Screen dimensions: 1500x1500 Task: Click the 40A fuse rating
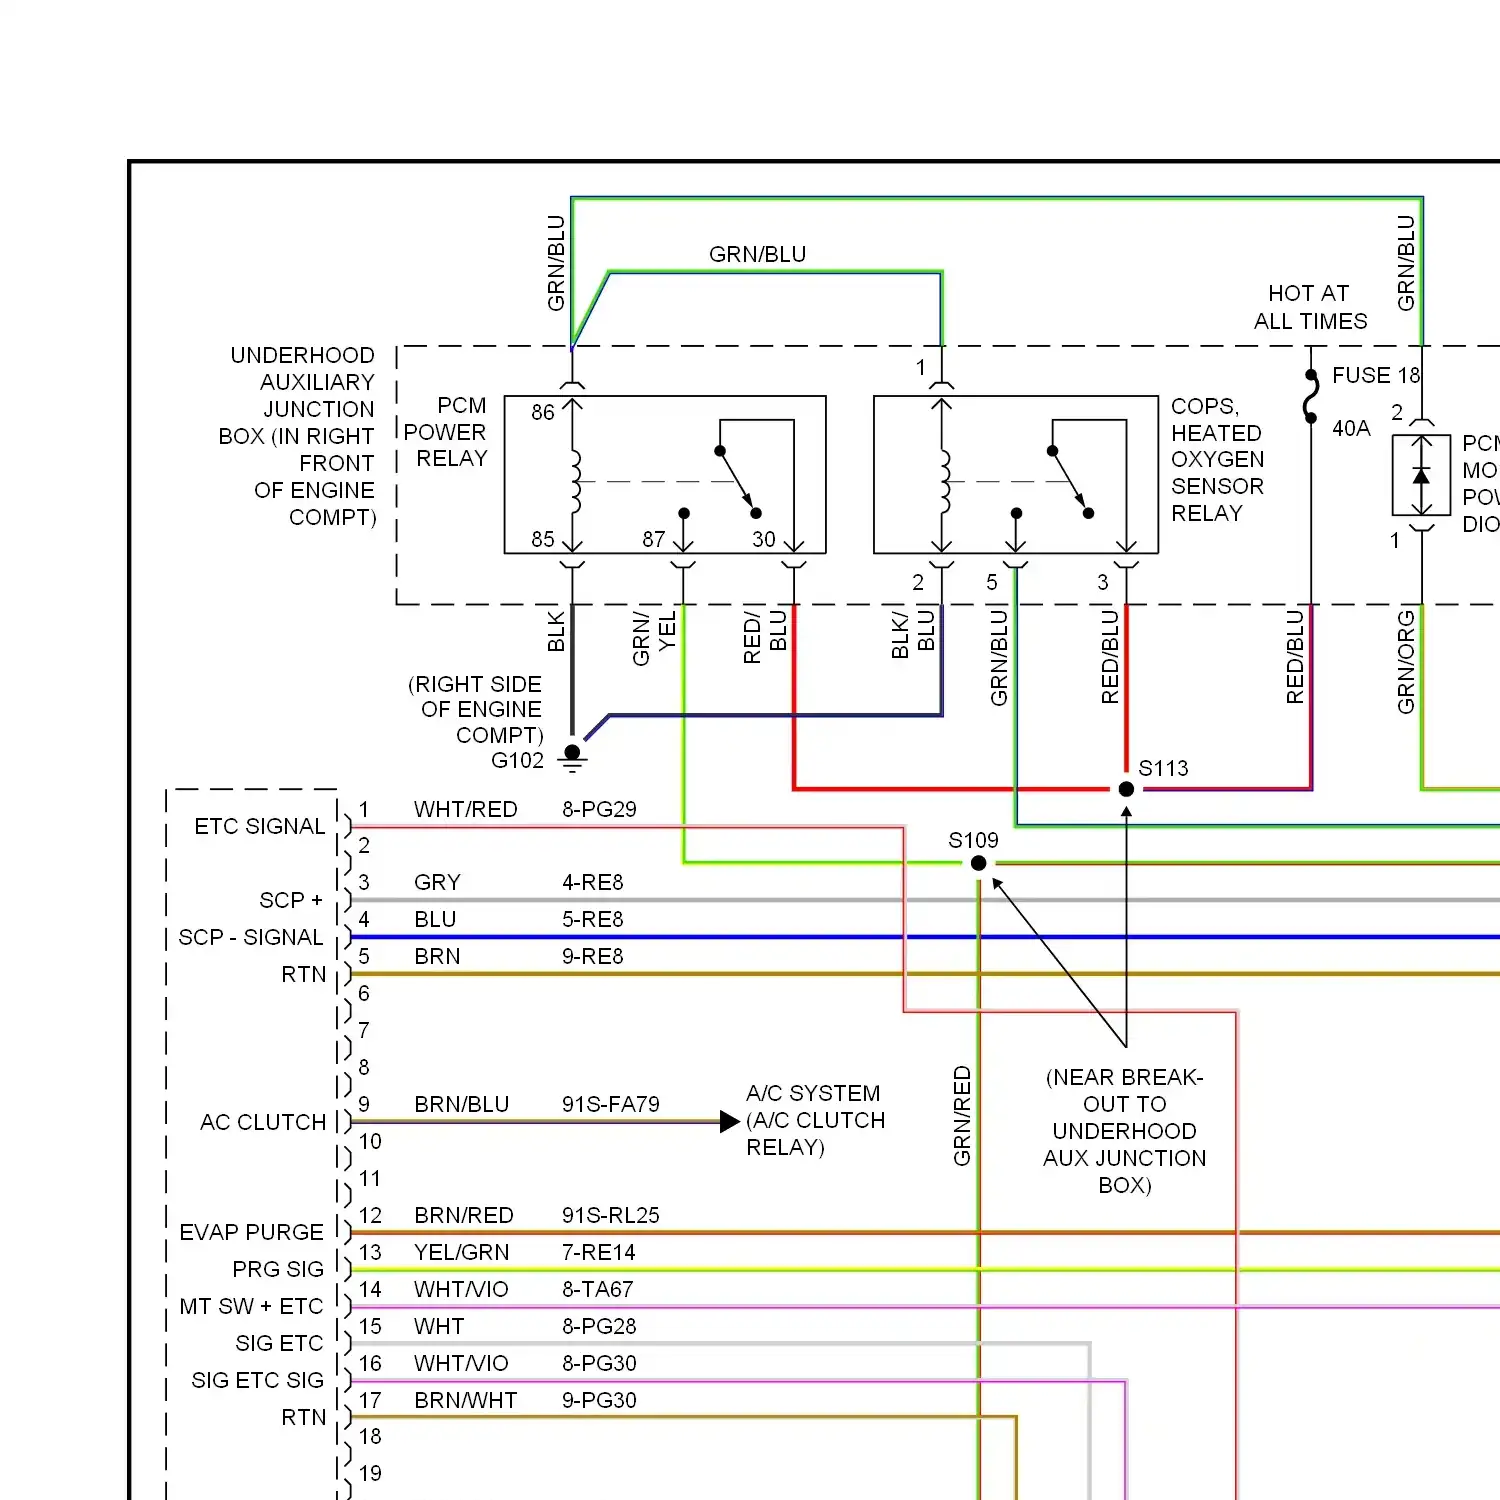[x=1351, y=428]
